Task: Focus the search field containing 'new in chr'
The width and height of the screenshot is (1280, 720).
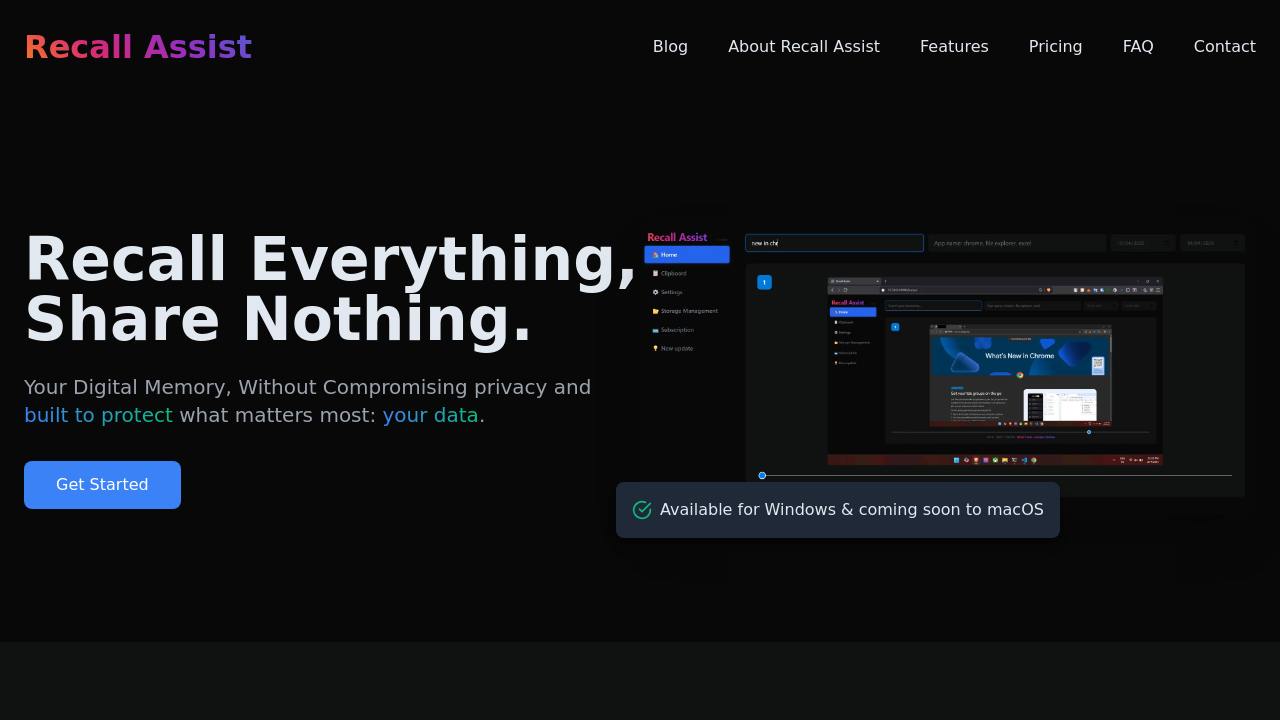Action: (834, 243)
